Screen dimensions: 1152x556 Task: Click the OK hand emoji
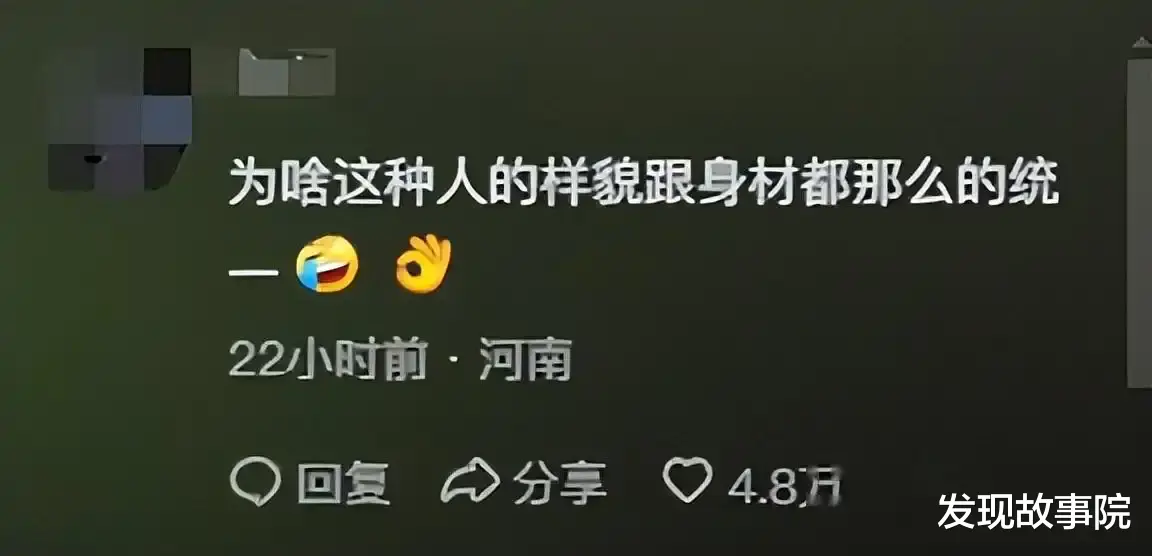[423, 264]
